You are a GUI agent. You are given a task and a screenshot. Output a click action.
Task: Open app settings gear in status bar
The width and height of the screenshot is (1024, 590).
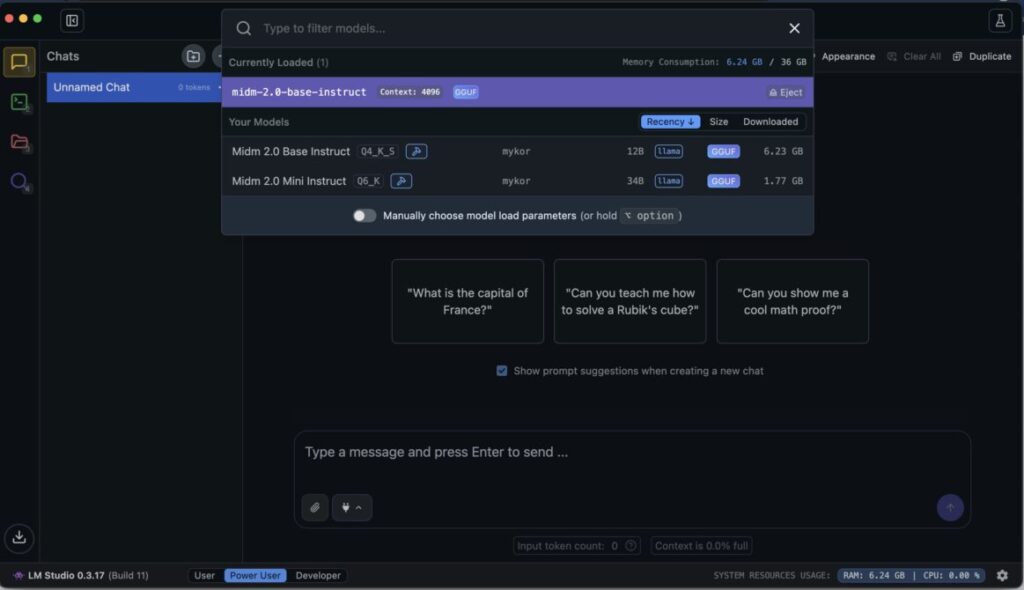[1002, 575]
